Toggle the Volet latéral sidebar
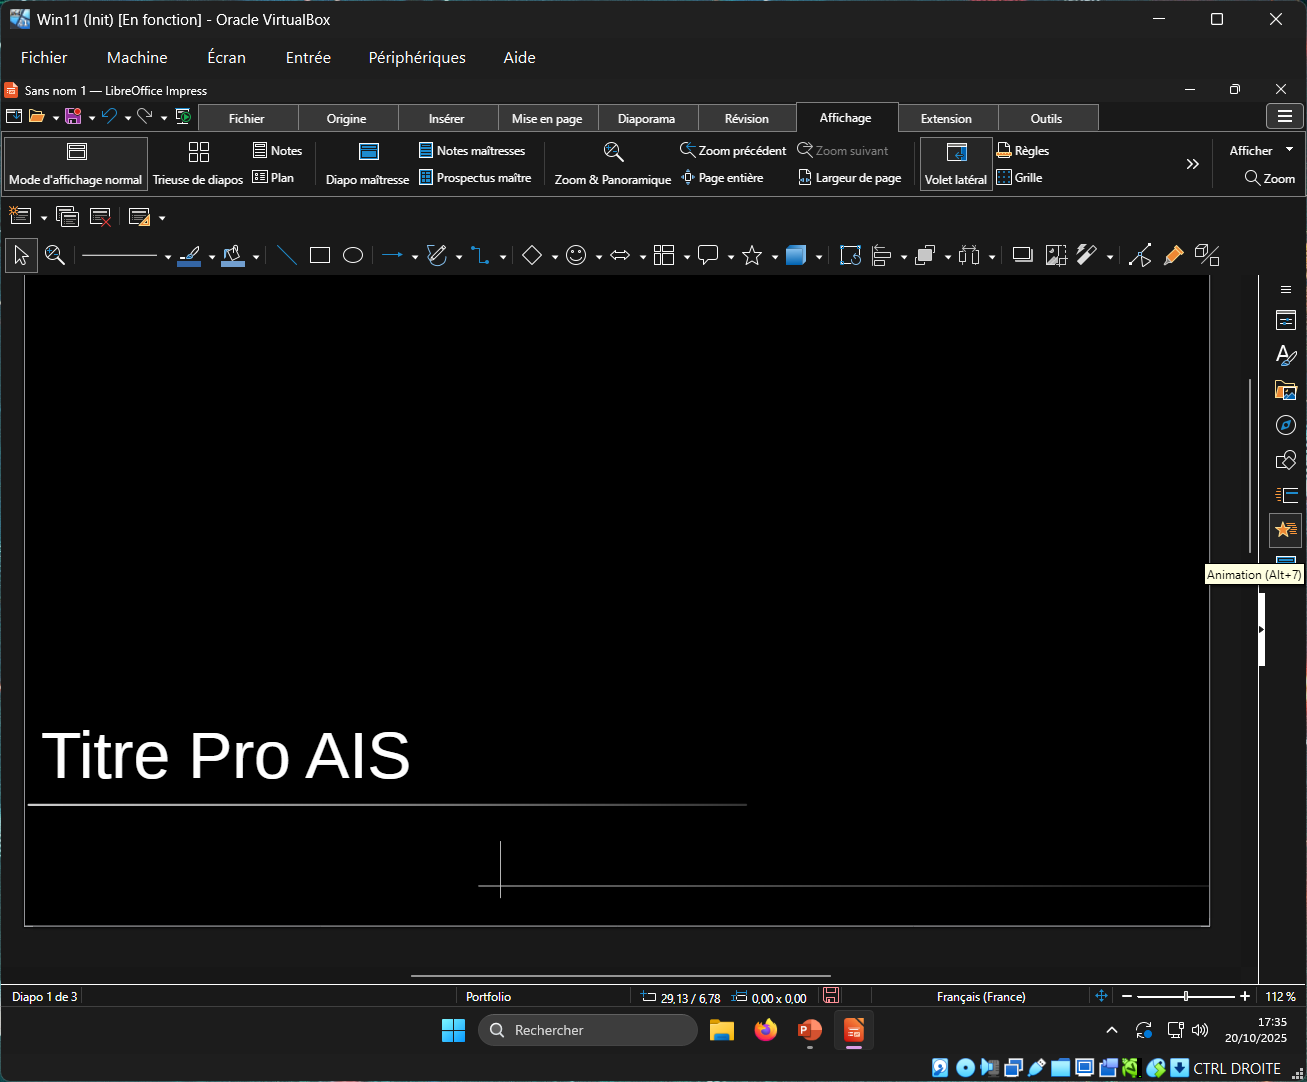1307x1082 pixels. tap(955, 164)
